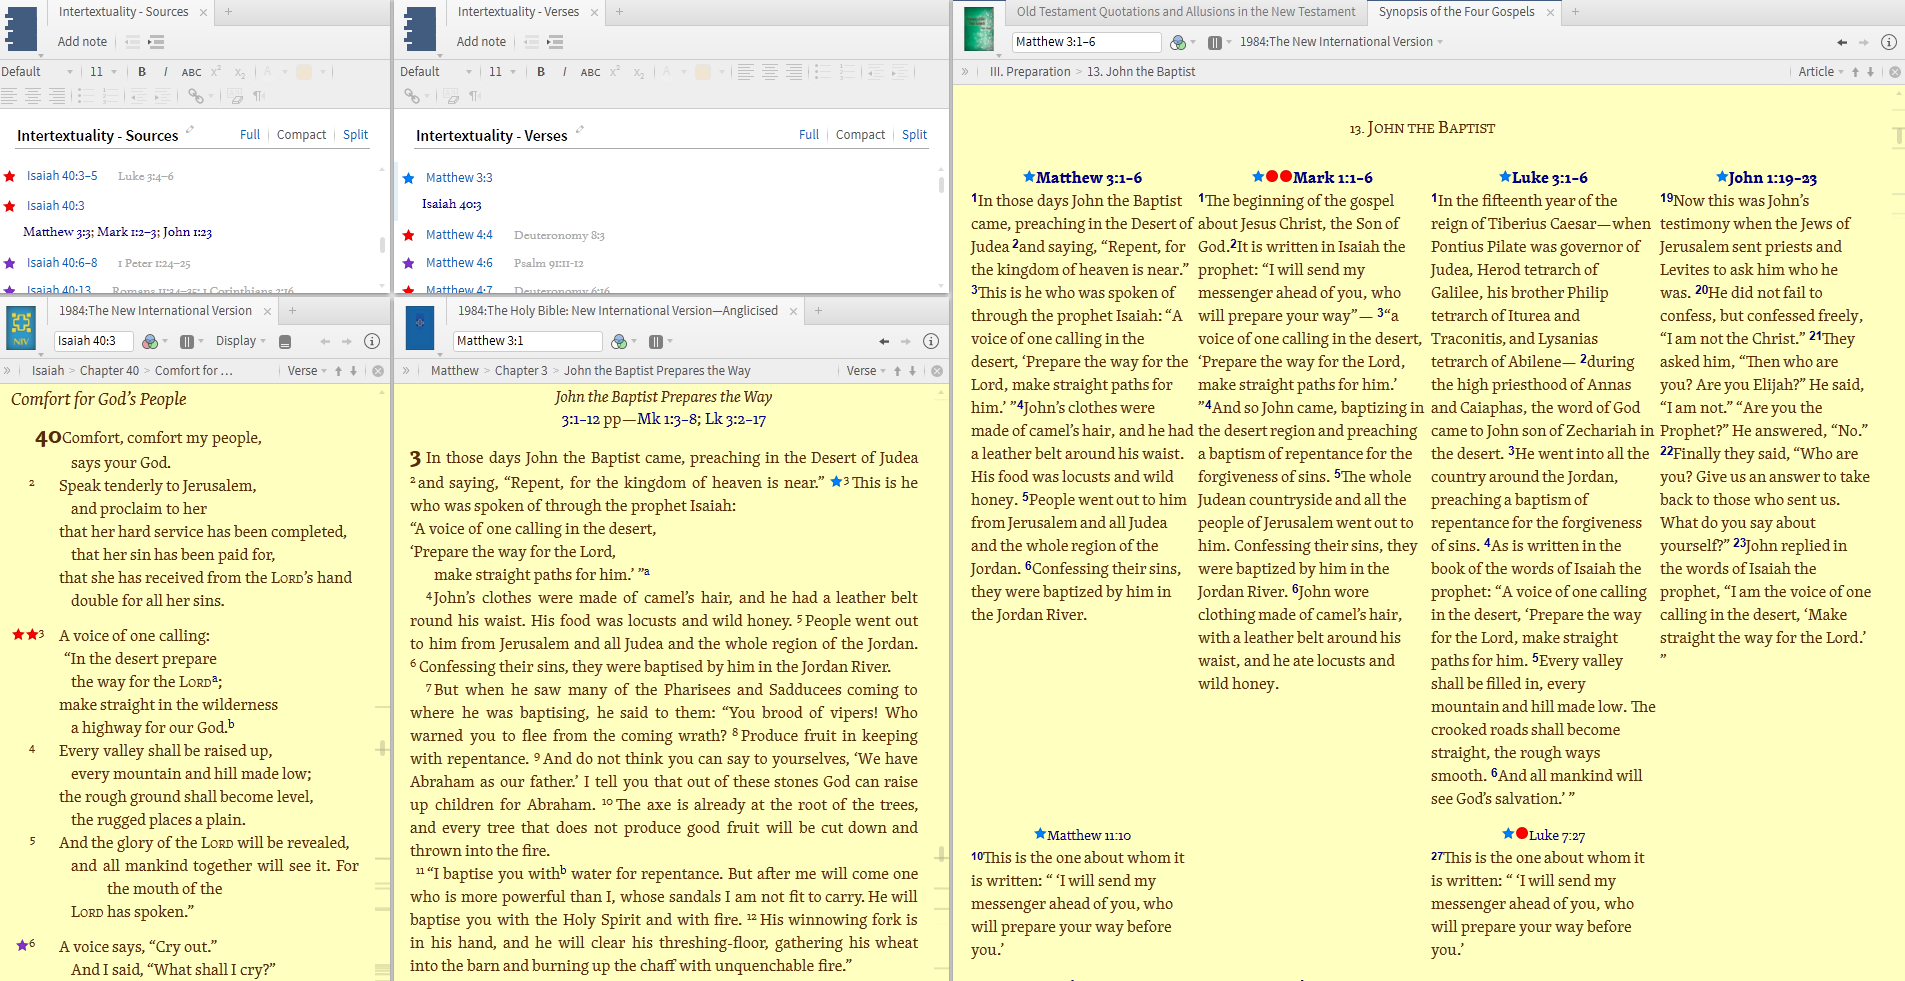Pick highlight color swatch in Intertextuality - Sources
This screenshot has width=1905, height=981.
click(x=304, y=72)
